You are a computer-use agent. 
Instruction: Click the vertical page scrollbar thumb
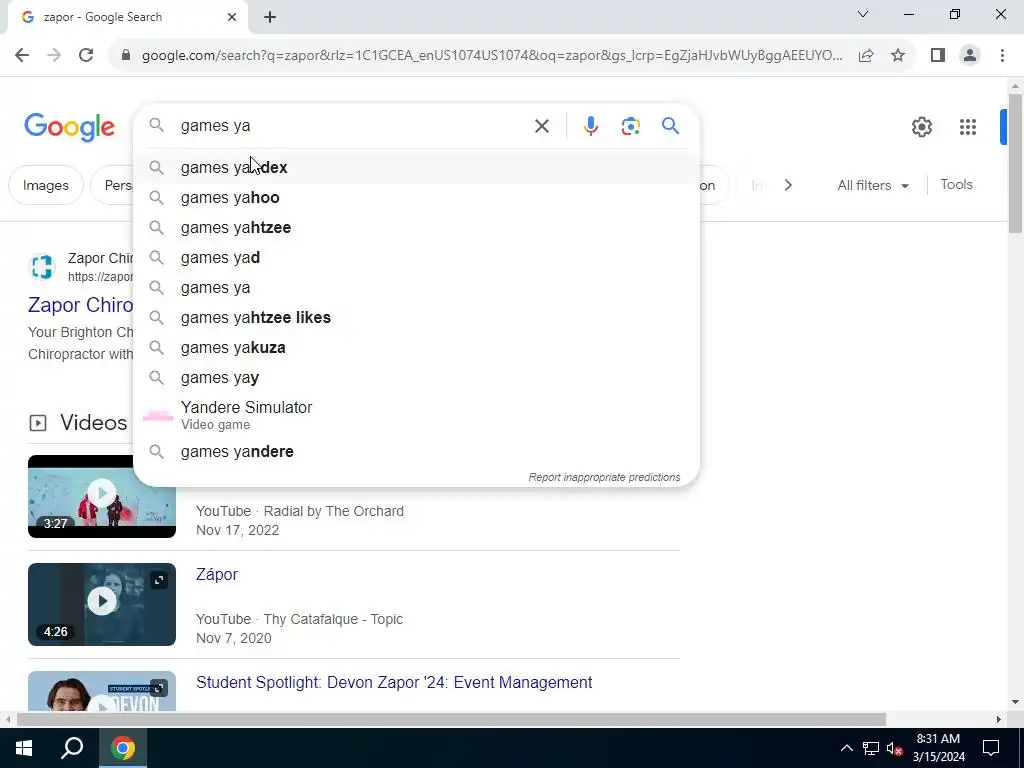(1015, 163)
